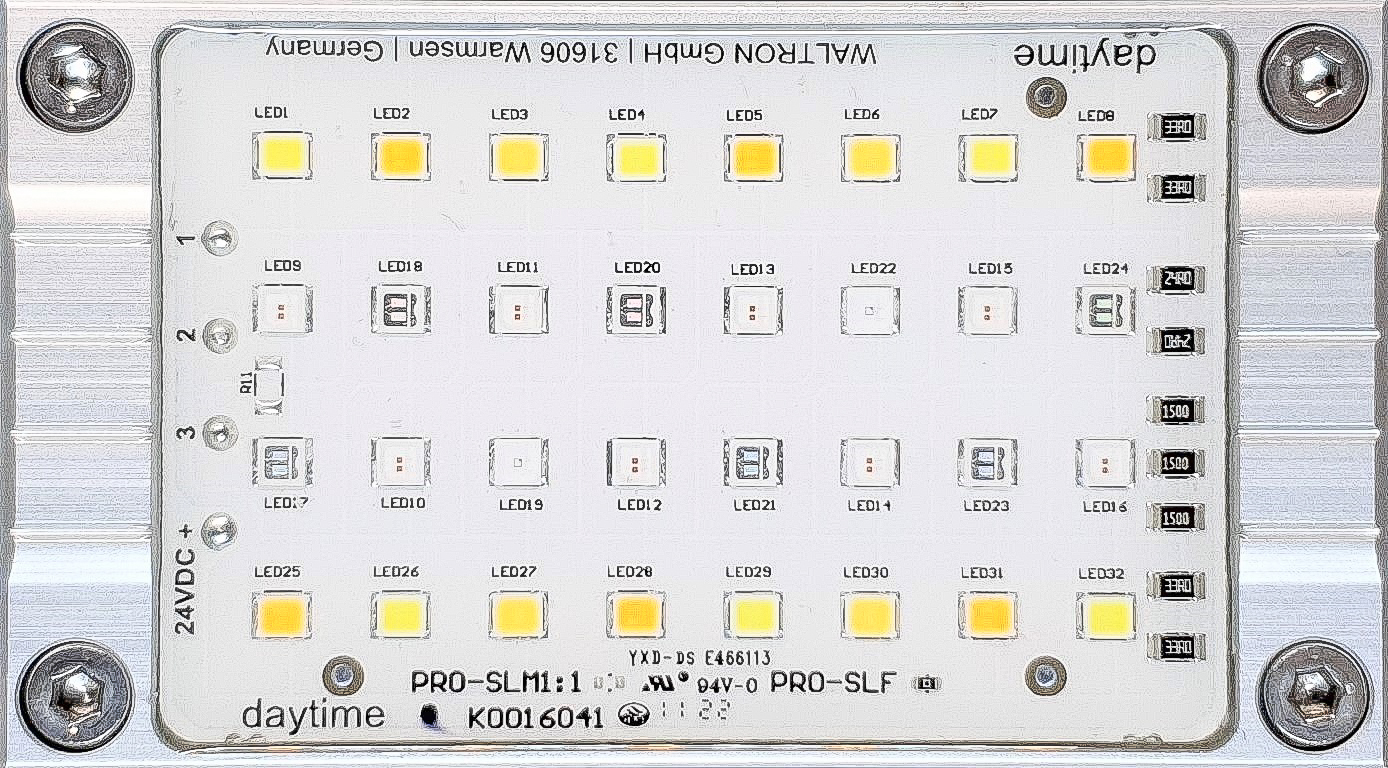Viewport: 1388px width, 768px height.
Task: Click solder pad labeled 1
Action: click(218, 238)
